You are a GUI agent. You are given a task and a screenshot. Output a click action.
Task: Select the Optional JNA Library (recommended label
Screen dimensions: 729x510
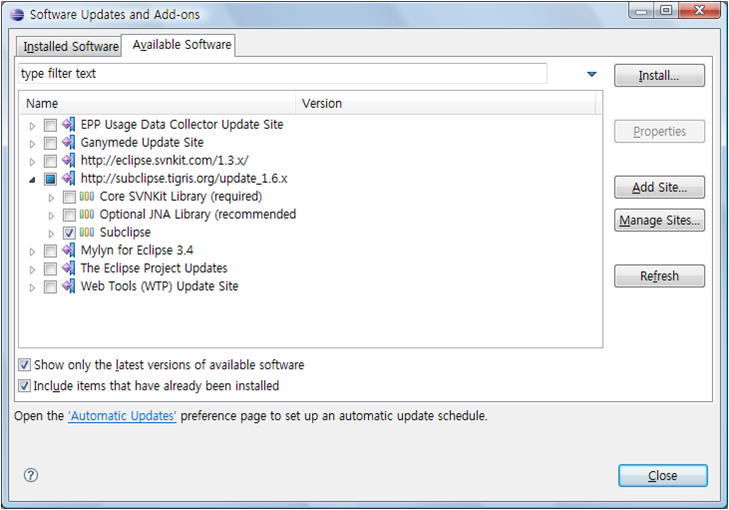point(198,214)
